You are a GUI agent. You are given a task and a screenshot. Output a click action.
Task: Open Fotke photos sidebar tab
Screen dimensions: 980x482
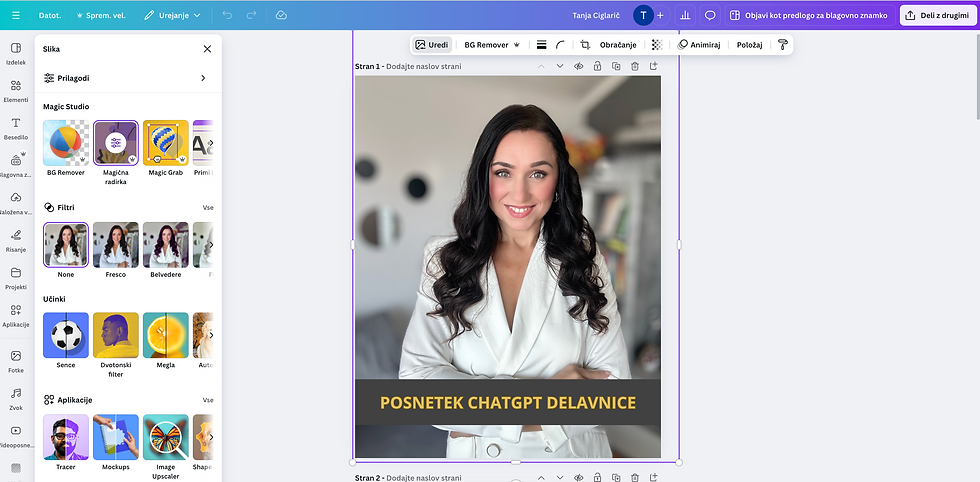16,361
